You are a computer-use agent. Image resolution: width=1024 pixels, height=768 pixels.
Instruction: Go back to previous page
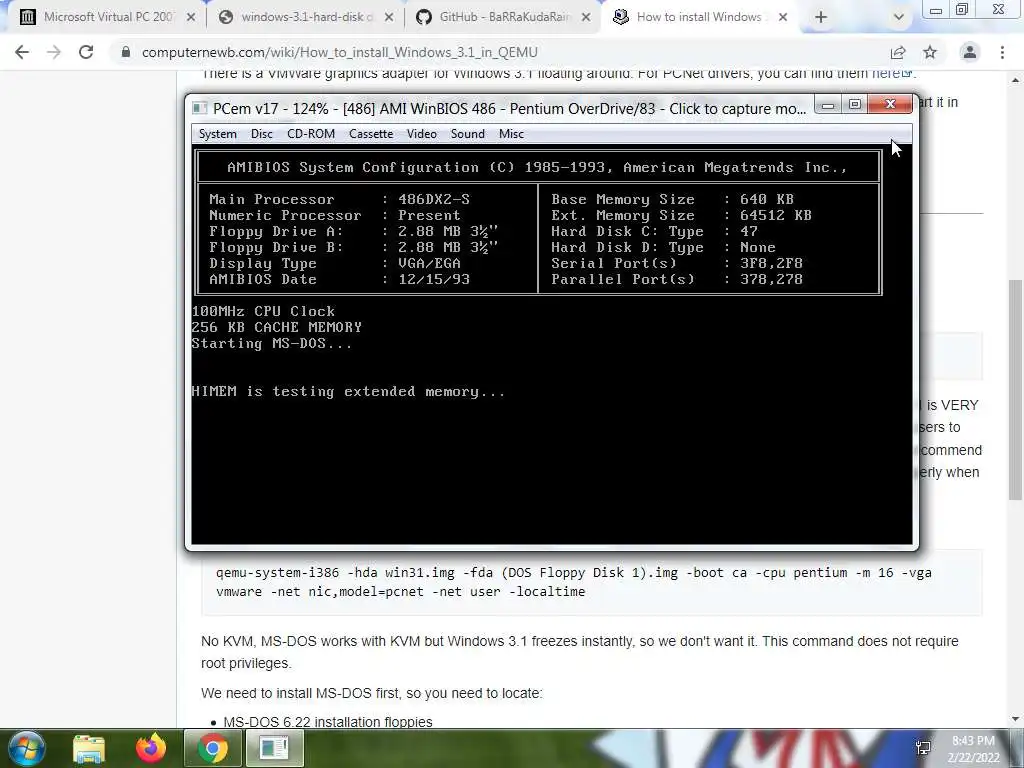[x=22, y=52]
